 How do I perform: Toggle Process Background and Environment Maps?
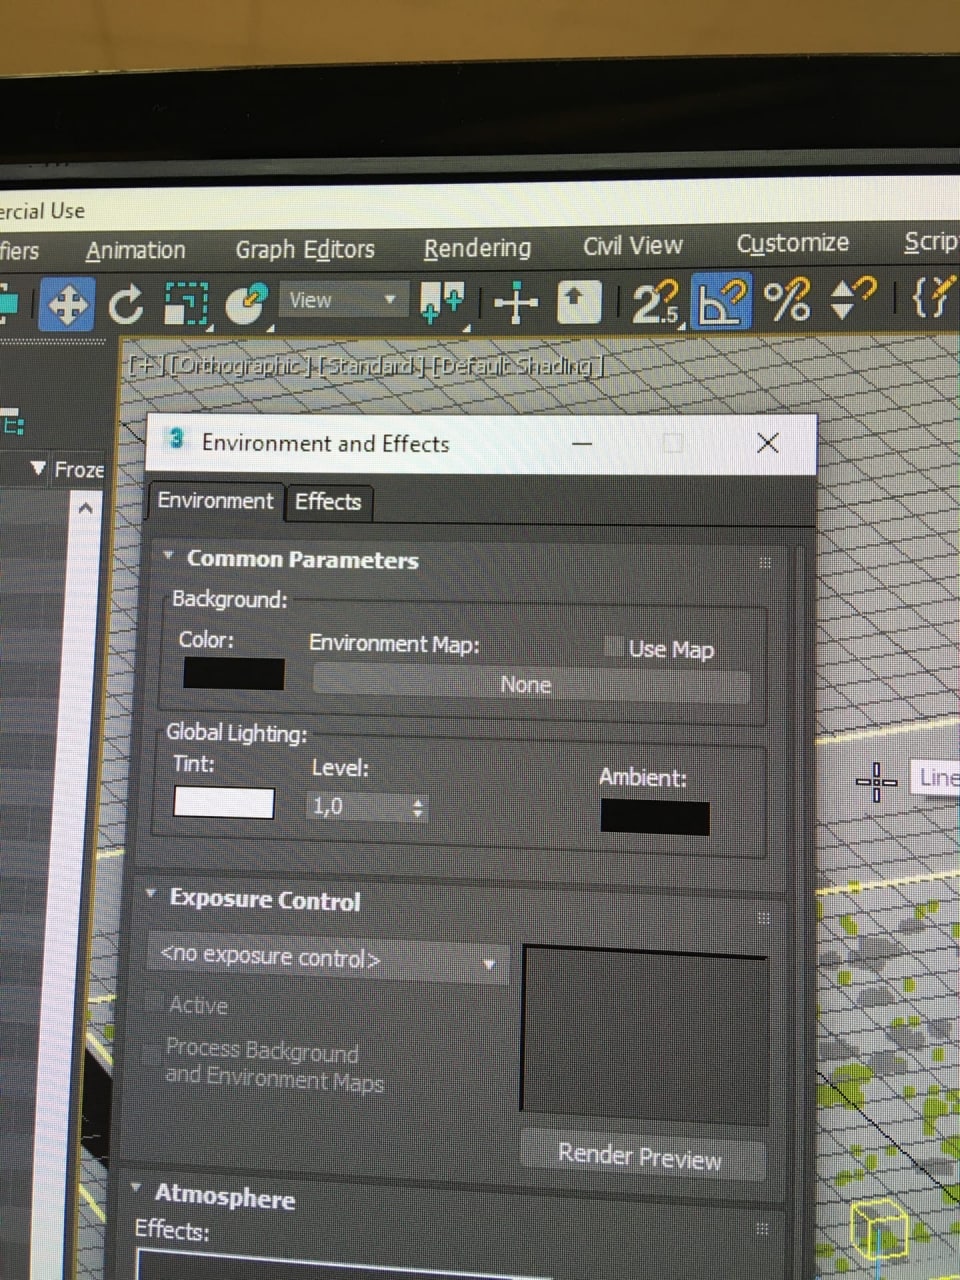[x=152, y=1053]
